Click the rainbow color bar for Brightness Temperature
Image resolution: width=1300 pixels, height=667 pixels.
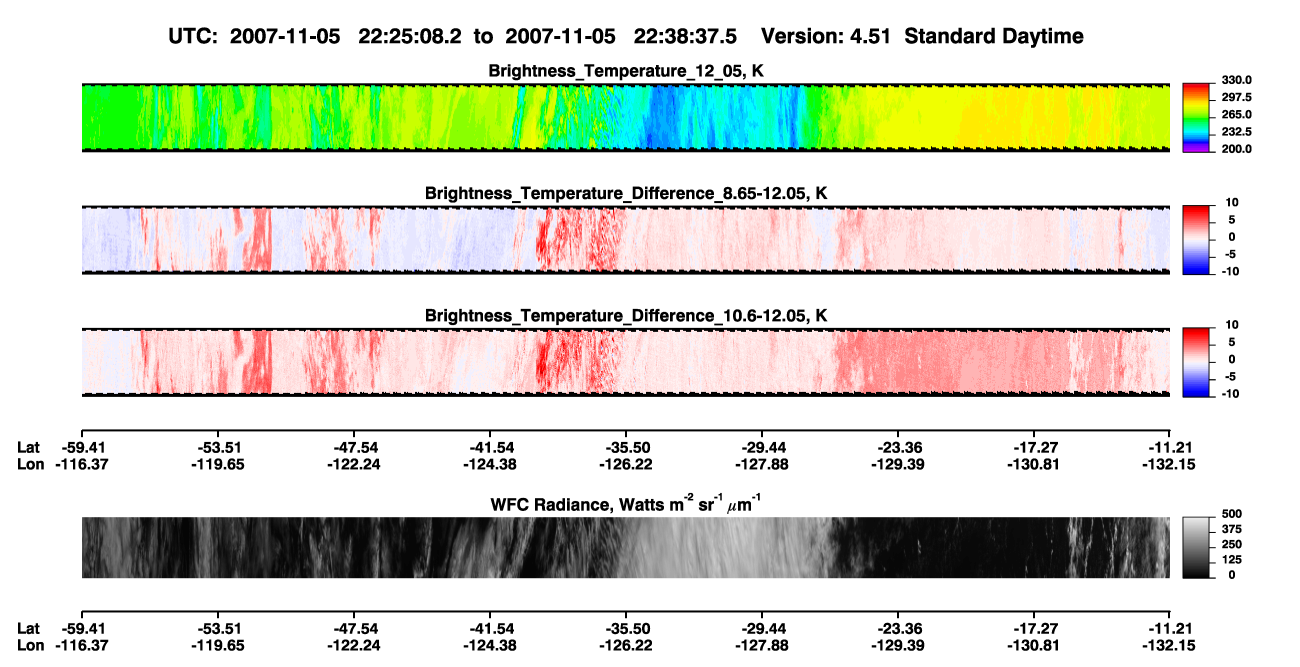[1195, 116]
